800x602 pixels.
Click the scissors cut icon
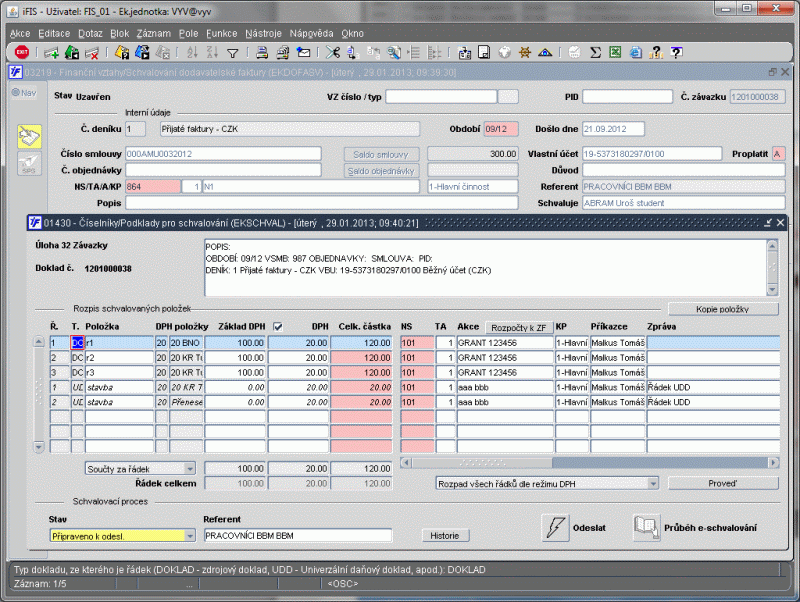pyautogui.click(x=333, y=52)
